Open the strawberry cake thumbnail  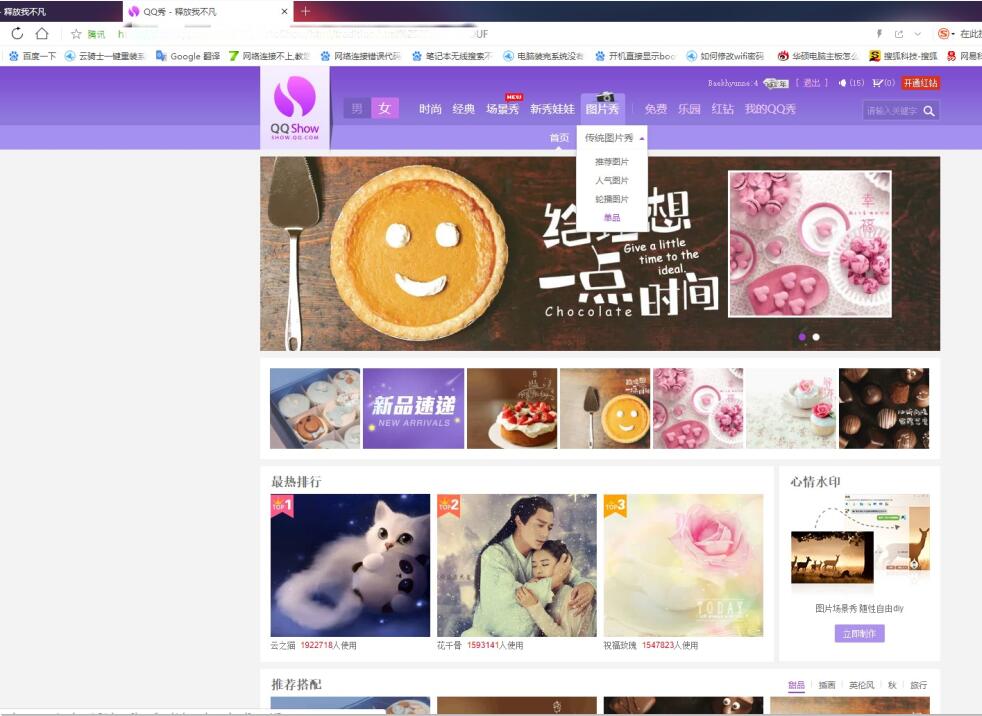(512, 408)
